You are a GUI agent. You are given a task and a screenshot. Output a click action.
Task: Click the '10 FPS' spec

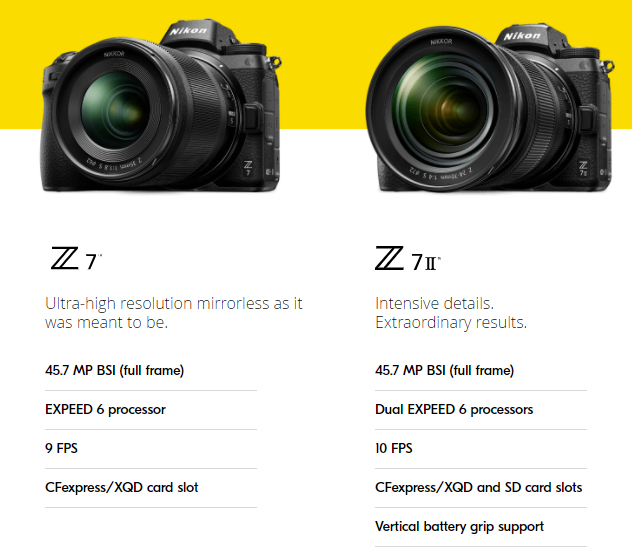point(394,448)
